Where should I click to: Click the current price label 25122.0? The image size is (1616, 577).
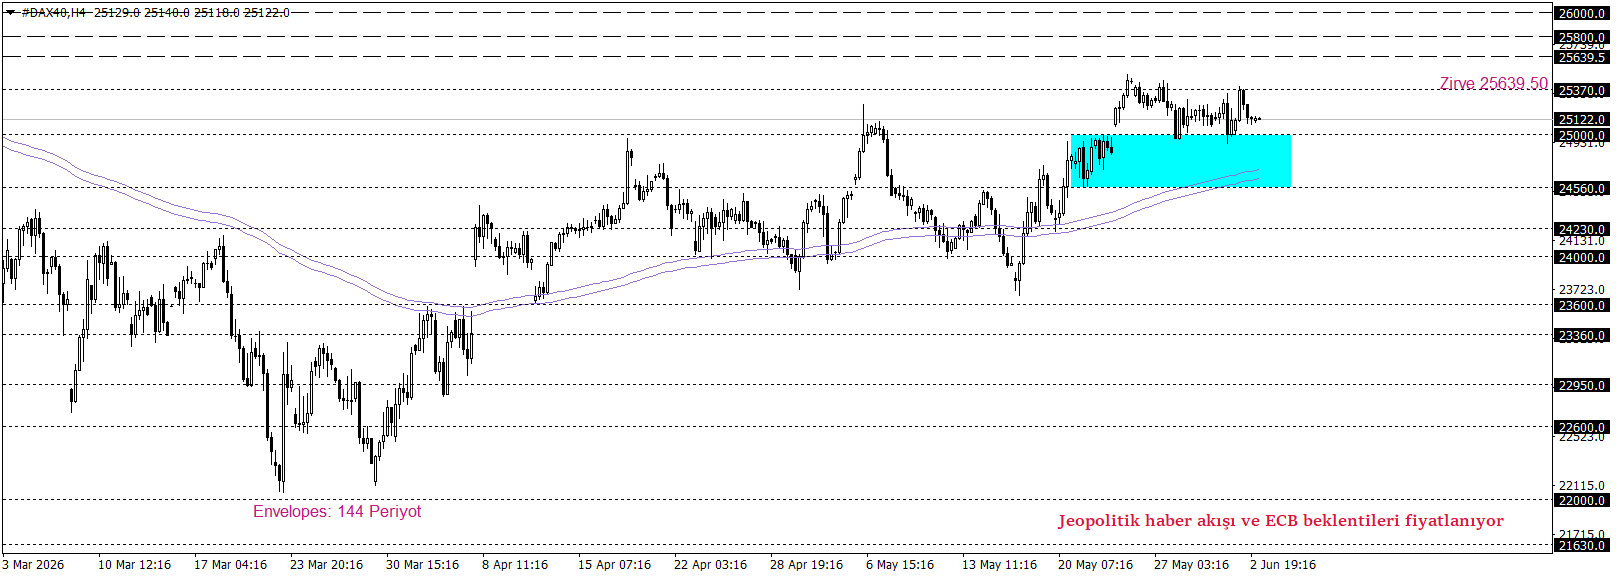coord(1582,119)
